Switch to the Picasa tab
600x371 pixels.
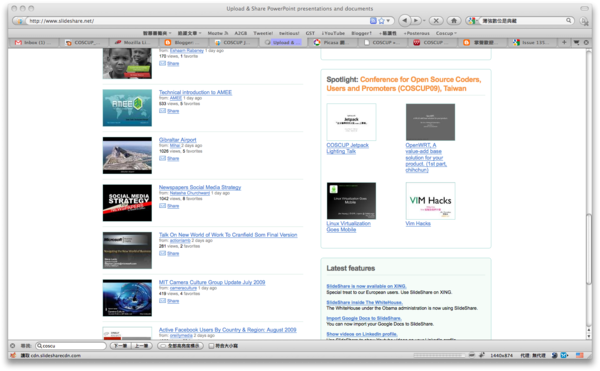(334, 42)
